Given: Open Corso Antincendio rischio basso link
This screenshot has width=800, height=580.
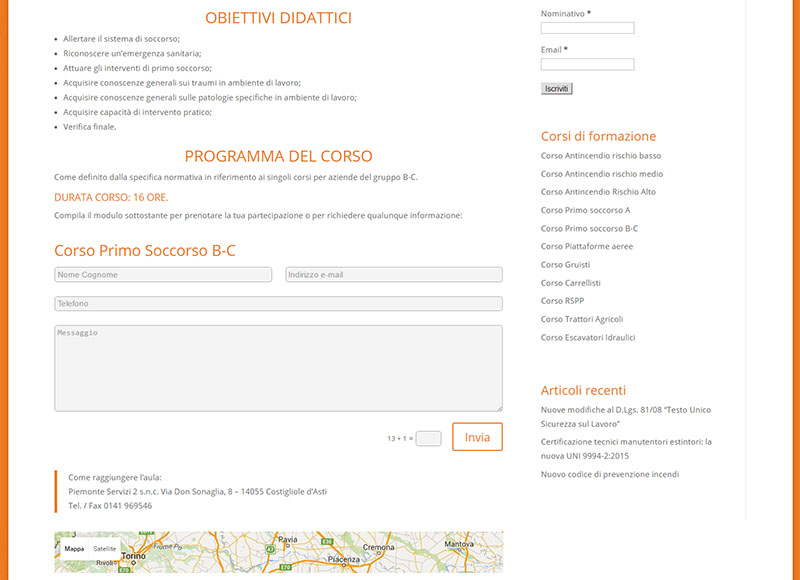Looking at the screenshot, I should point(601,156).
